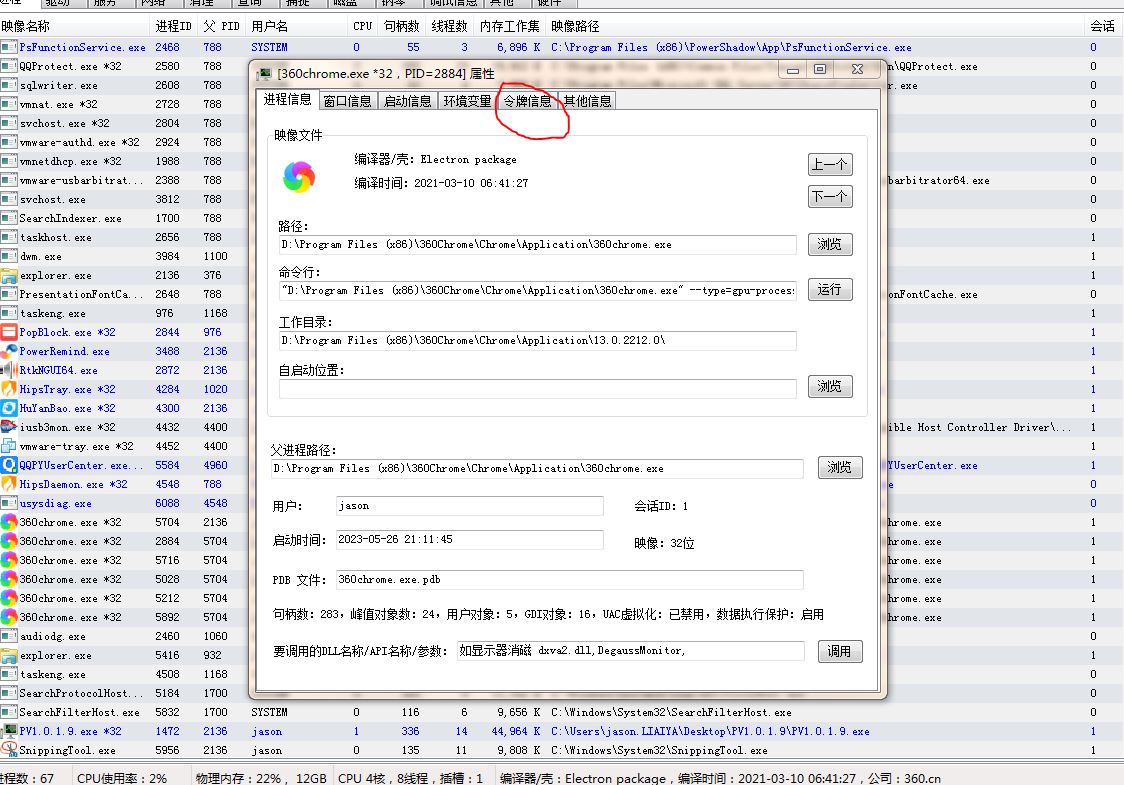Click the properties dialog title bar icon
This screenshot has width=1124, height=785.
click(x=266, y=74)
